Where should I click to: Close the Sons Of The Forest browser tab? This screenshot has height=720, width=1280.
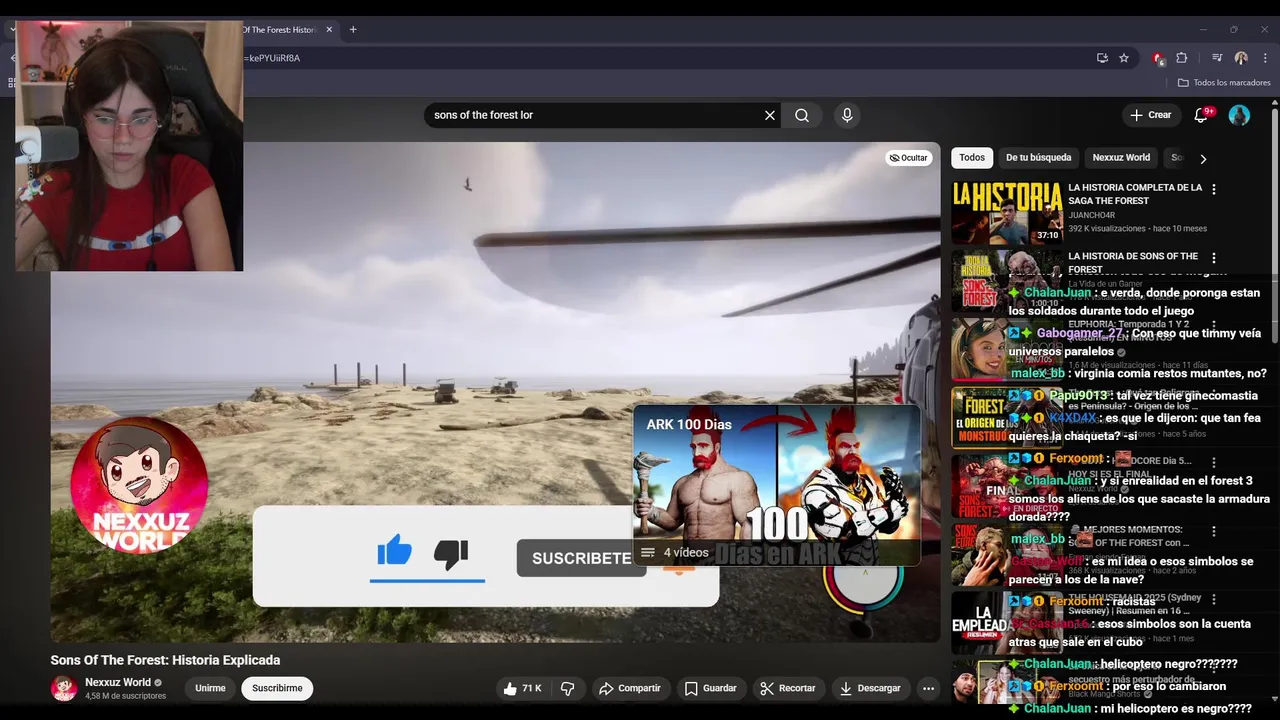(x=329, y=30)
